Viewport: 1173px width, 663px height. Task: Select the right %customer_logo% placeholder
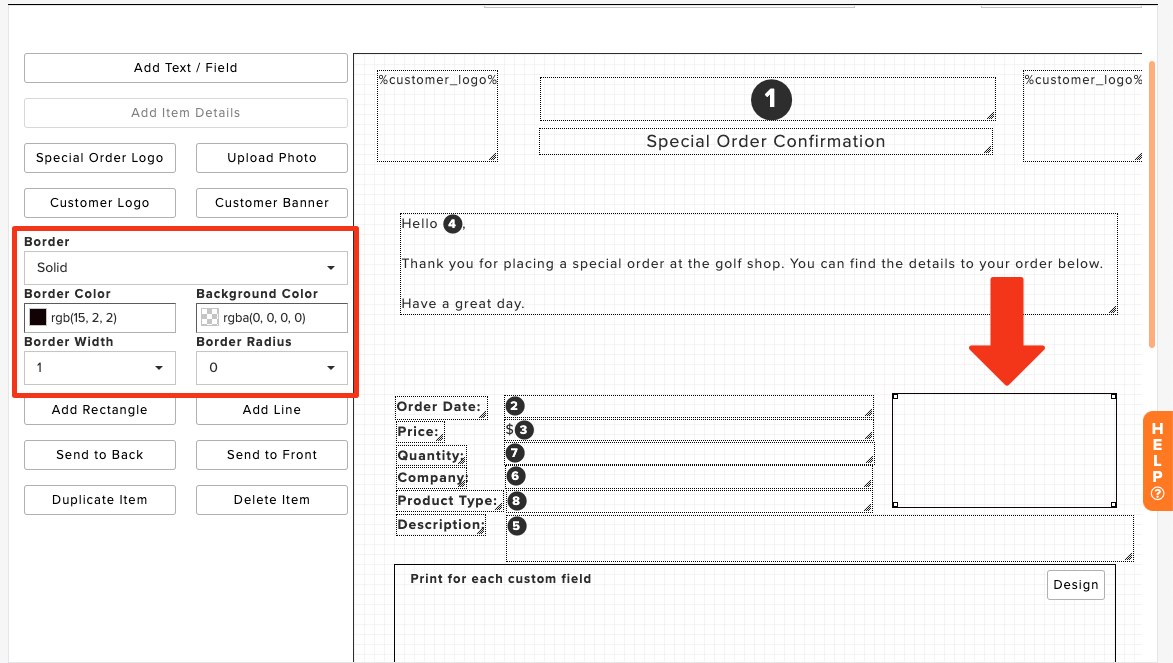1082,117
